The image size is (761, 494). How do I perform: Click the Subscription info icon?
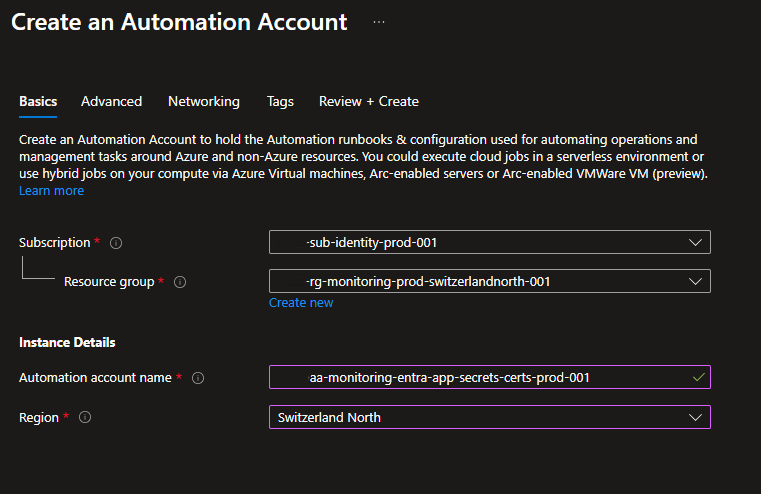click(116, 243)
